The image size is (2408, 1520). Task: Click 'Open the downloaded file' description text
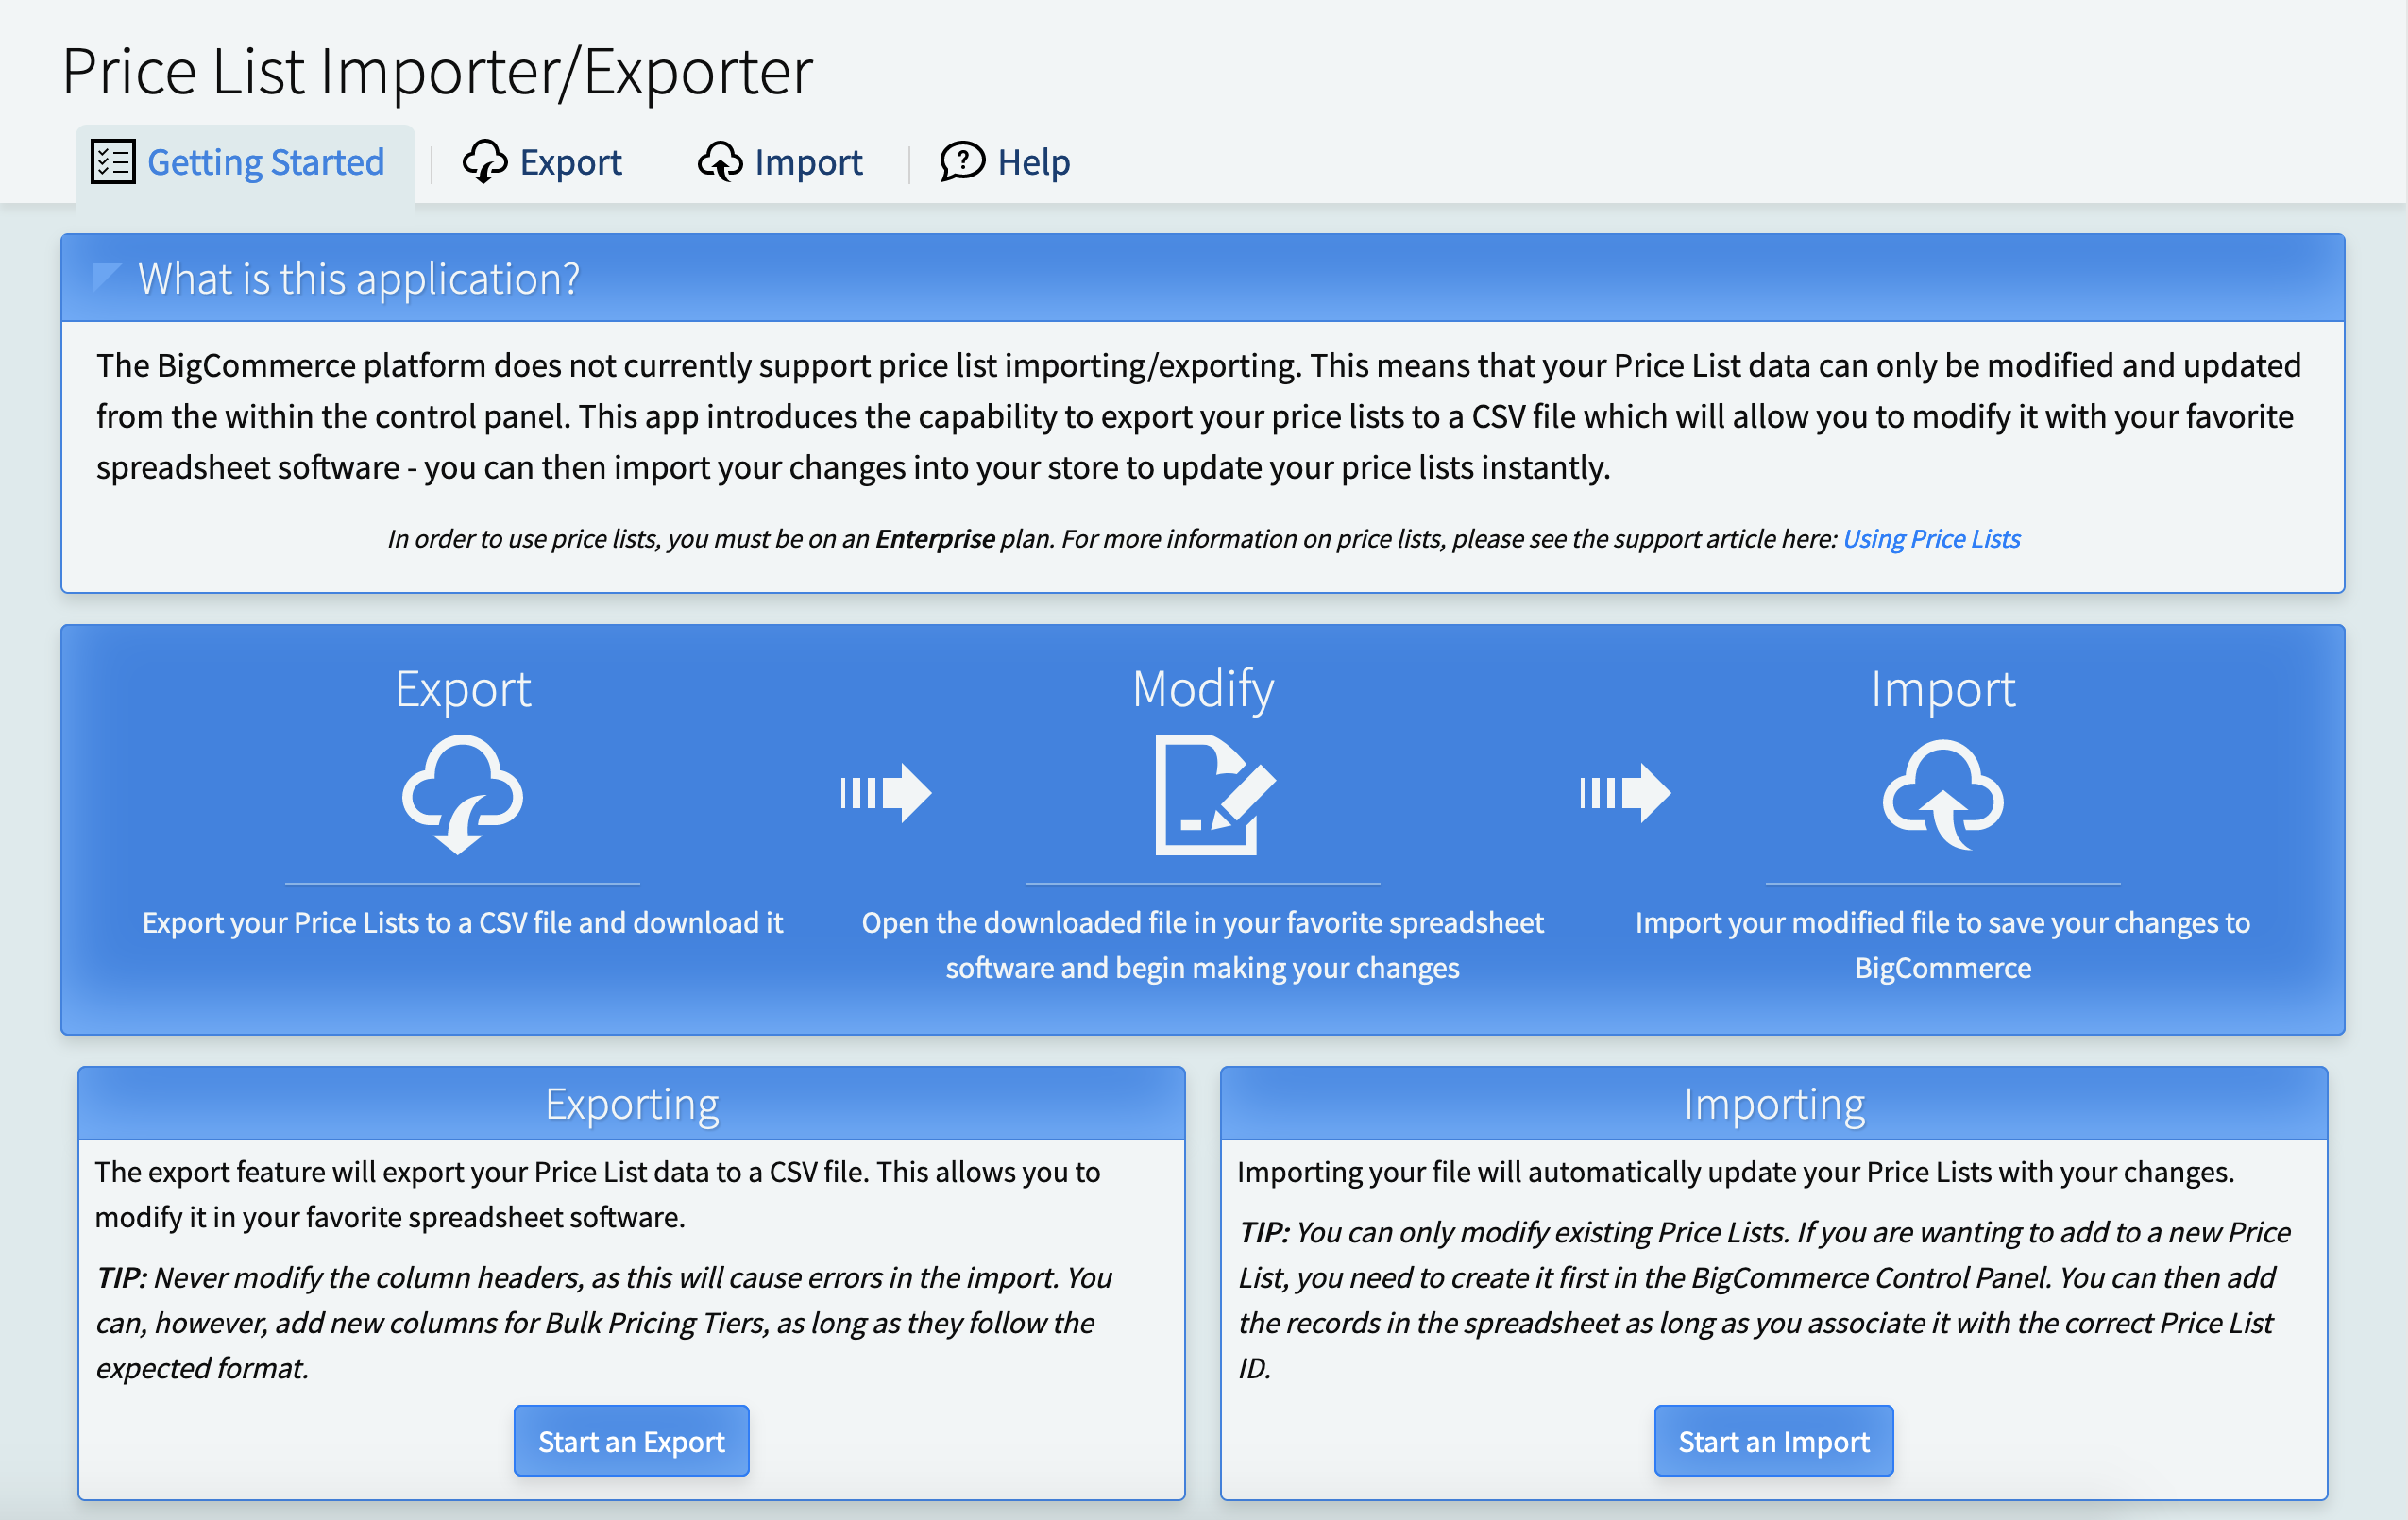1203,945
